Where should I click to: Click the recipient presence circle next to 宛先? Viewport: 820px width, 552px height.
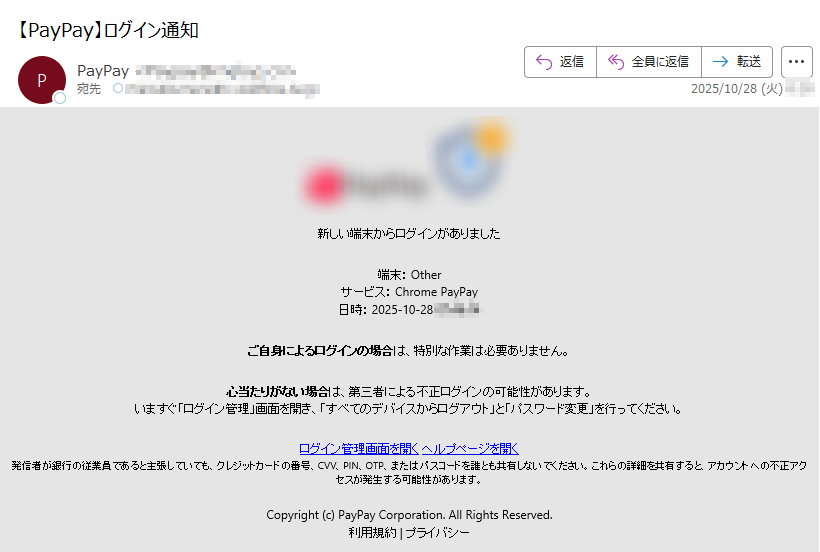118,88
